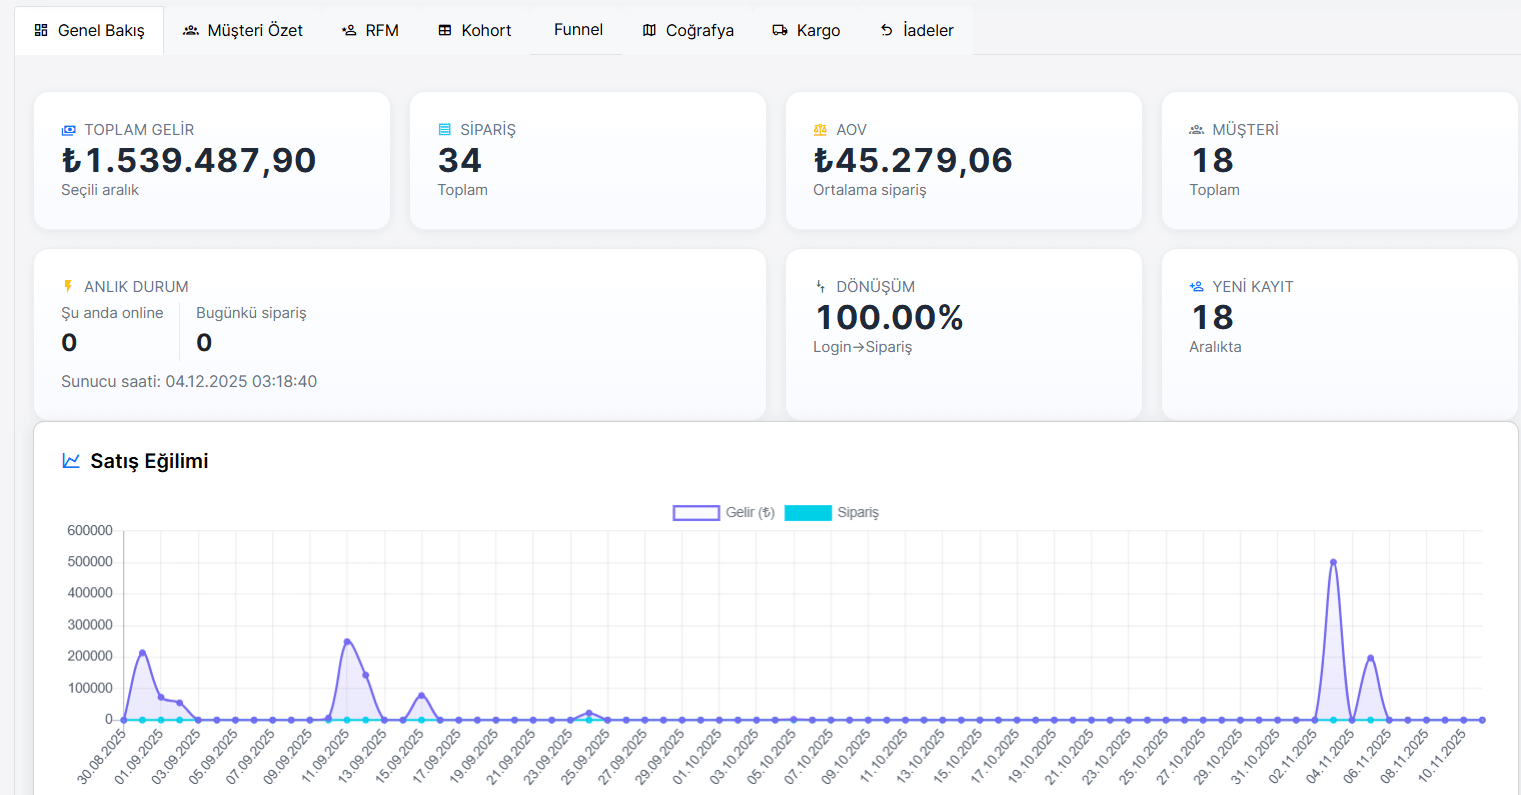This screenshot has width=1521, height=795.
Task: Click the Toplam Gelir money icon
Action: pos(68,130)
